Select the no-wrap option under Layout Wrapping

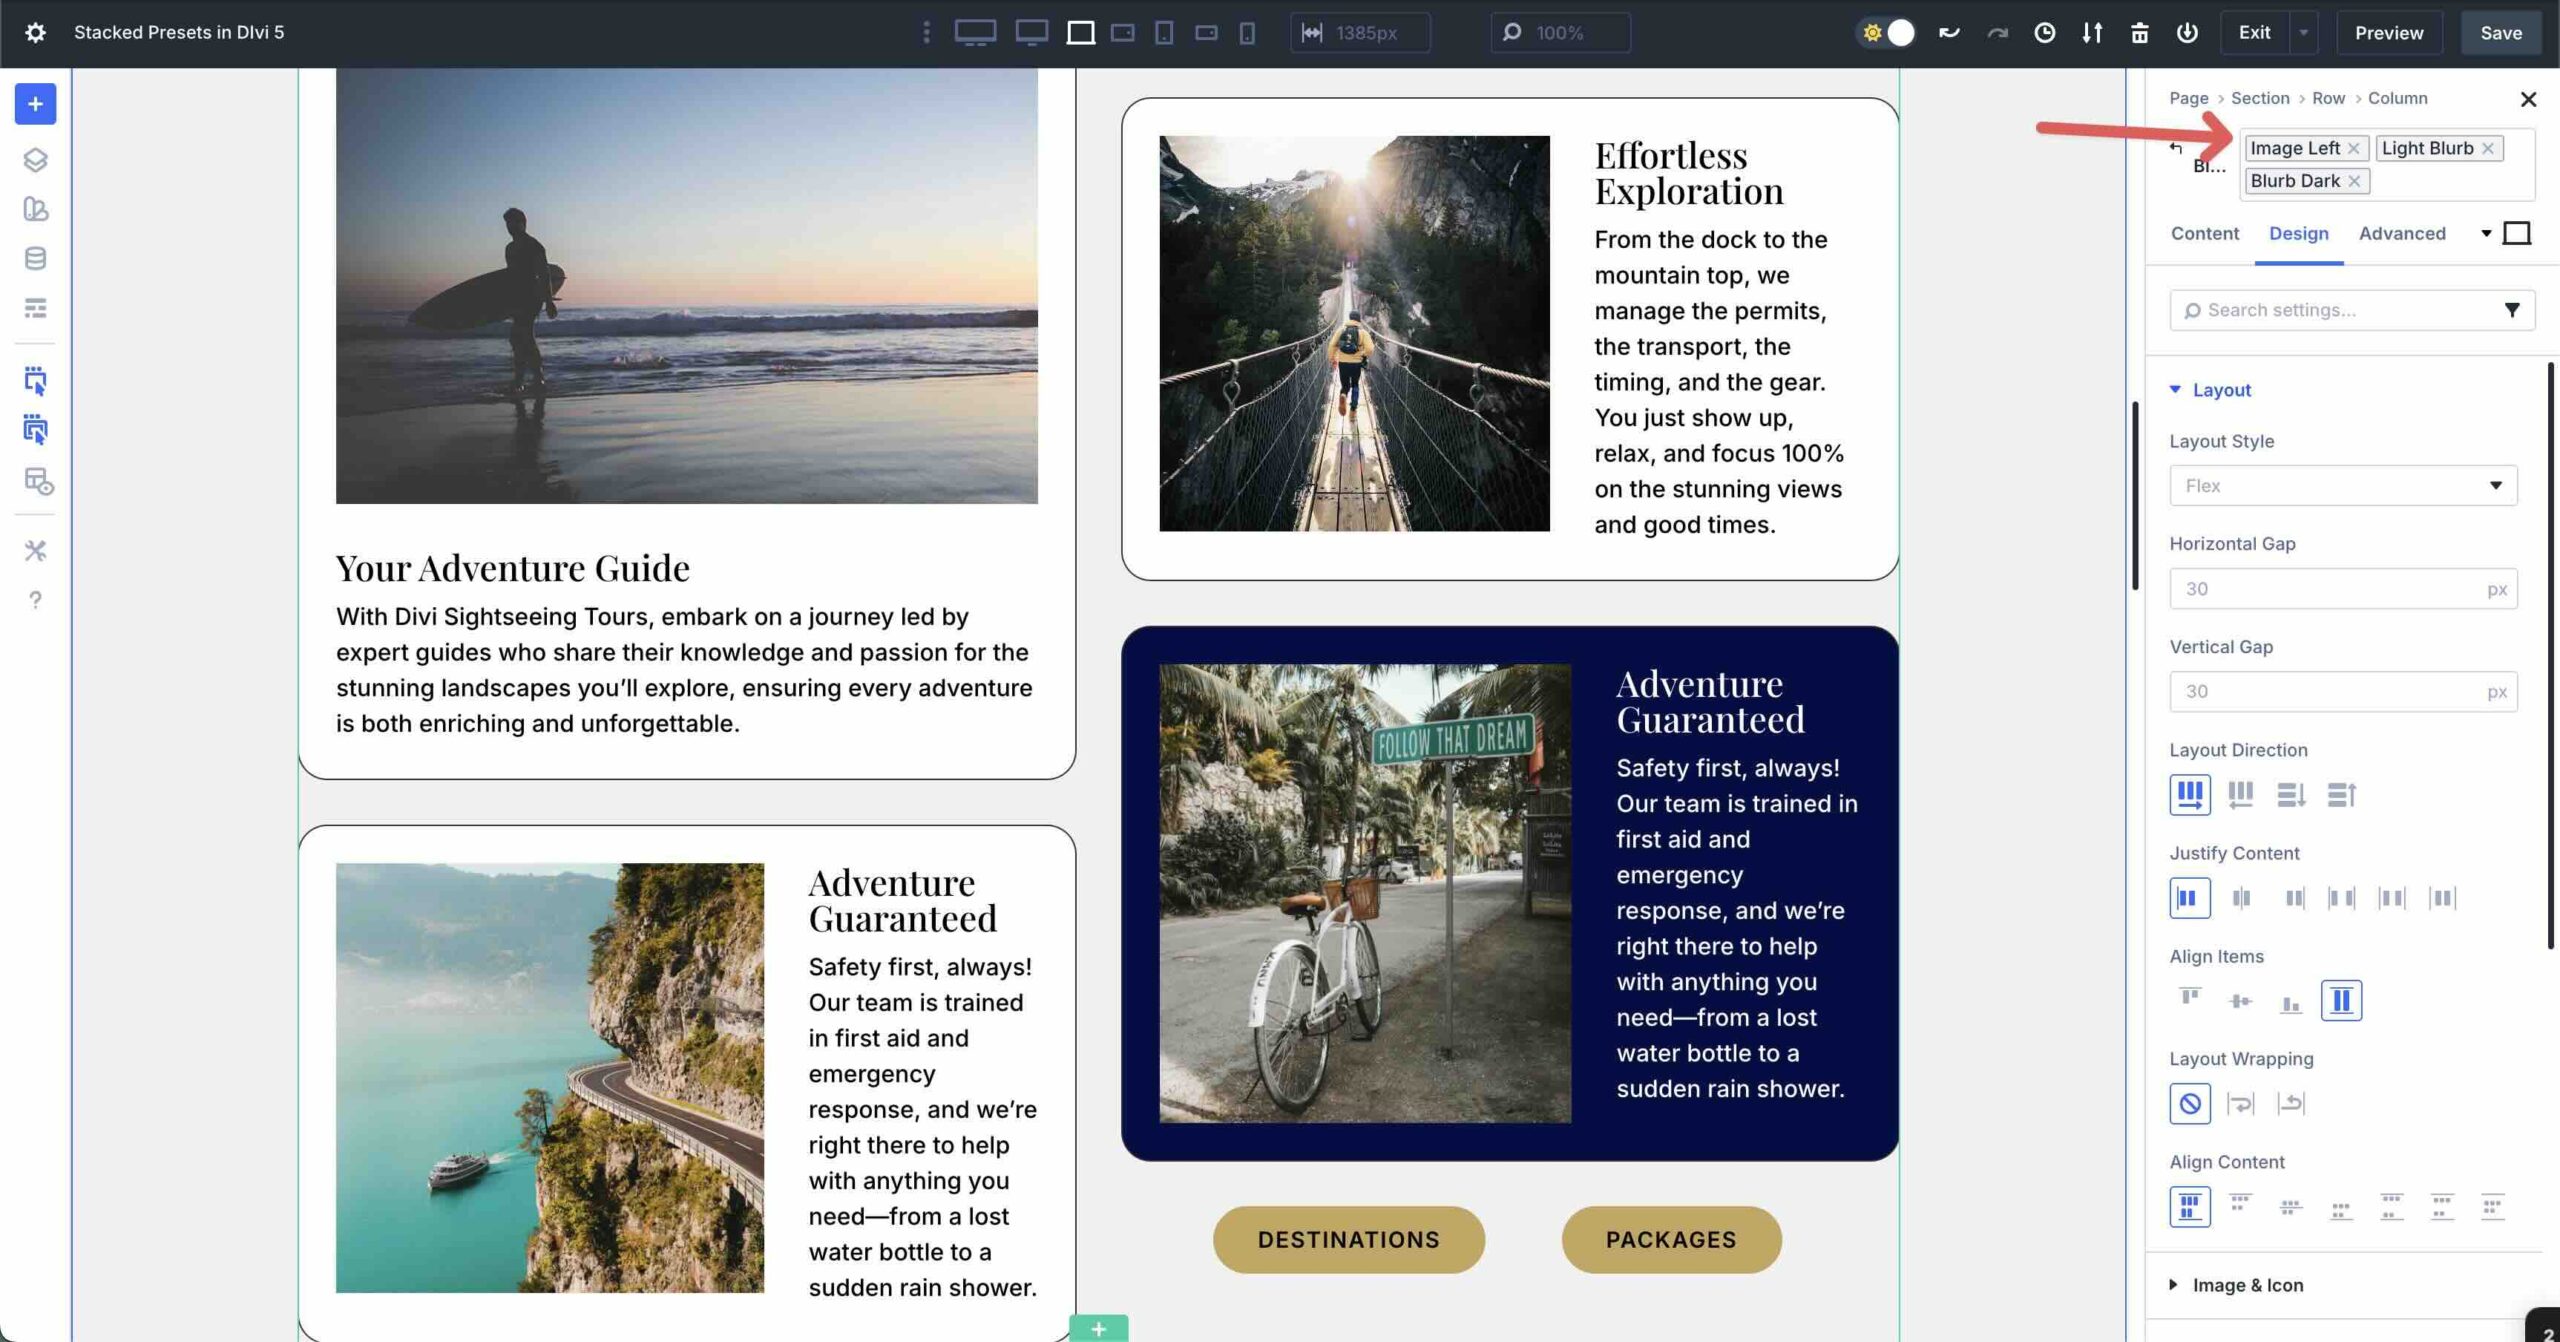click(x=2190, y=1104)
